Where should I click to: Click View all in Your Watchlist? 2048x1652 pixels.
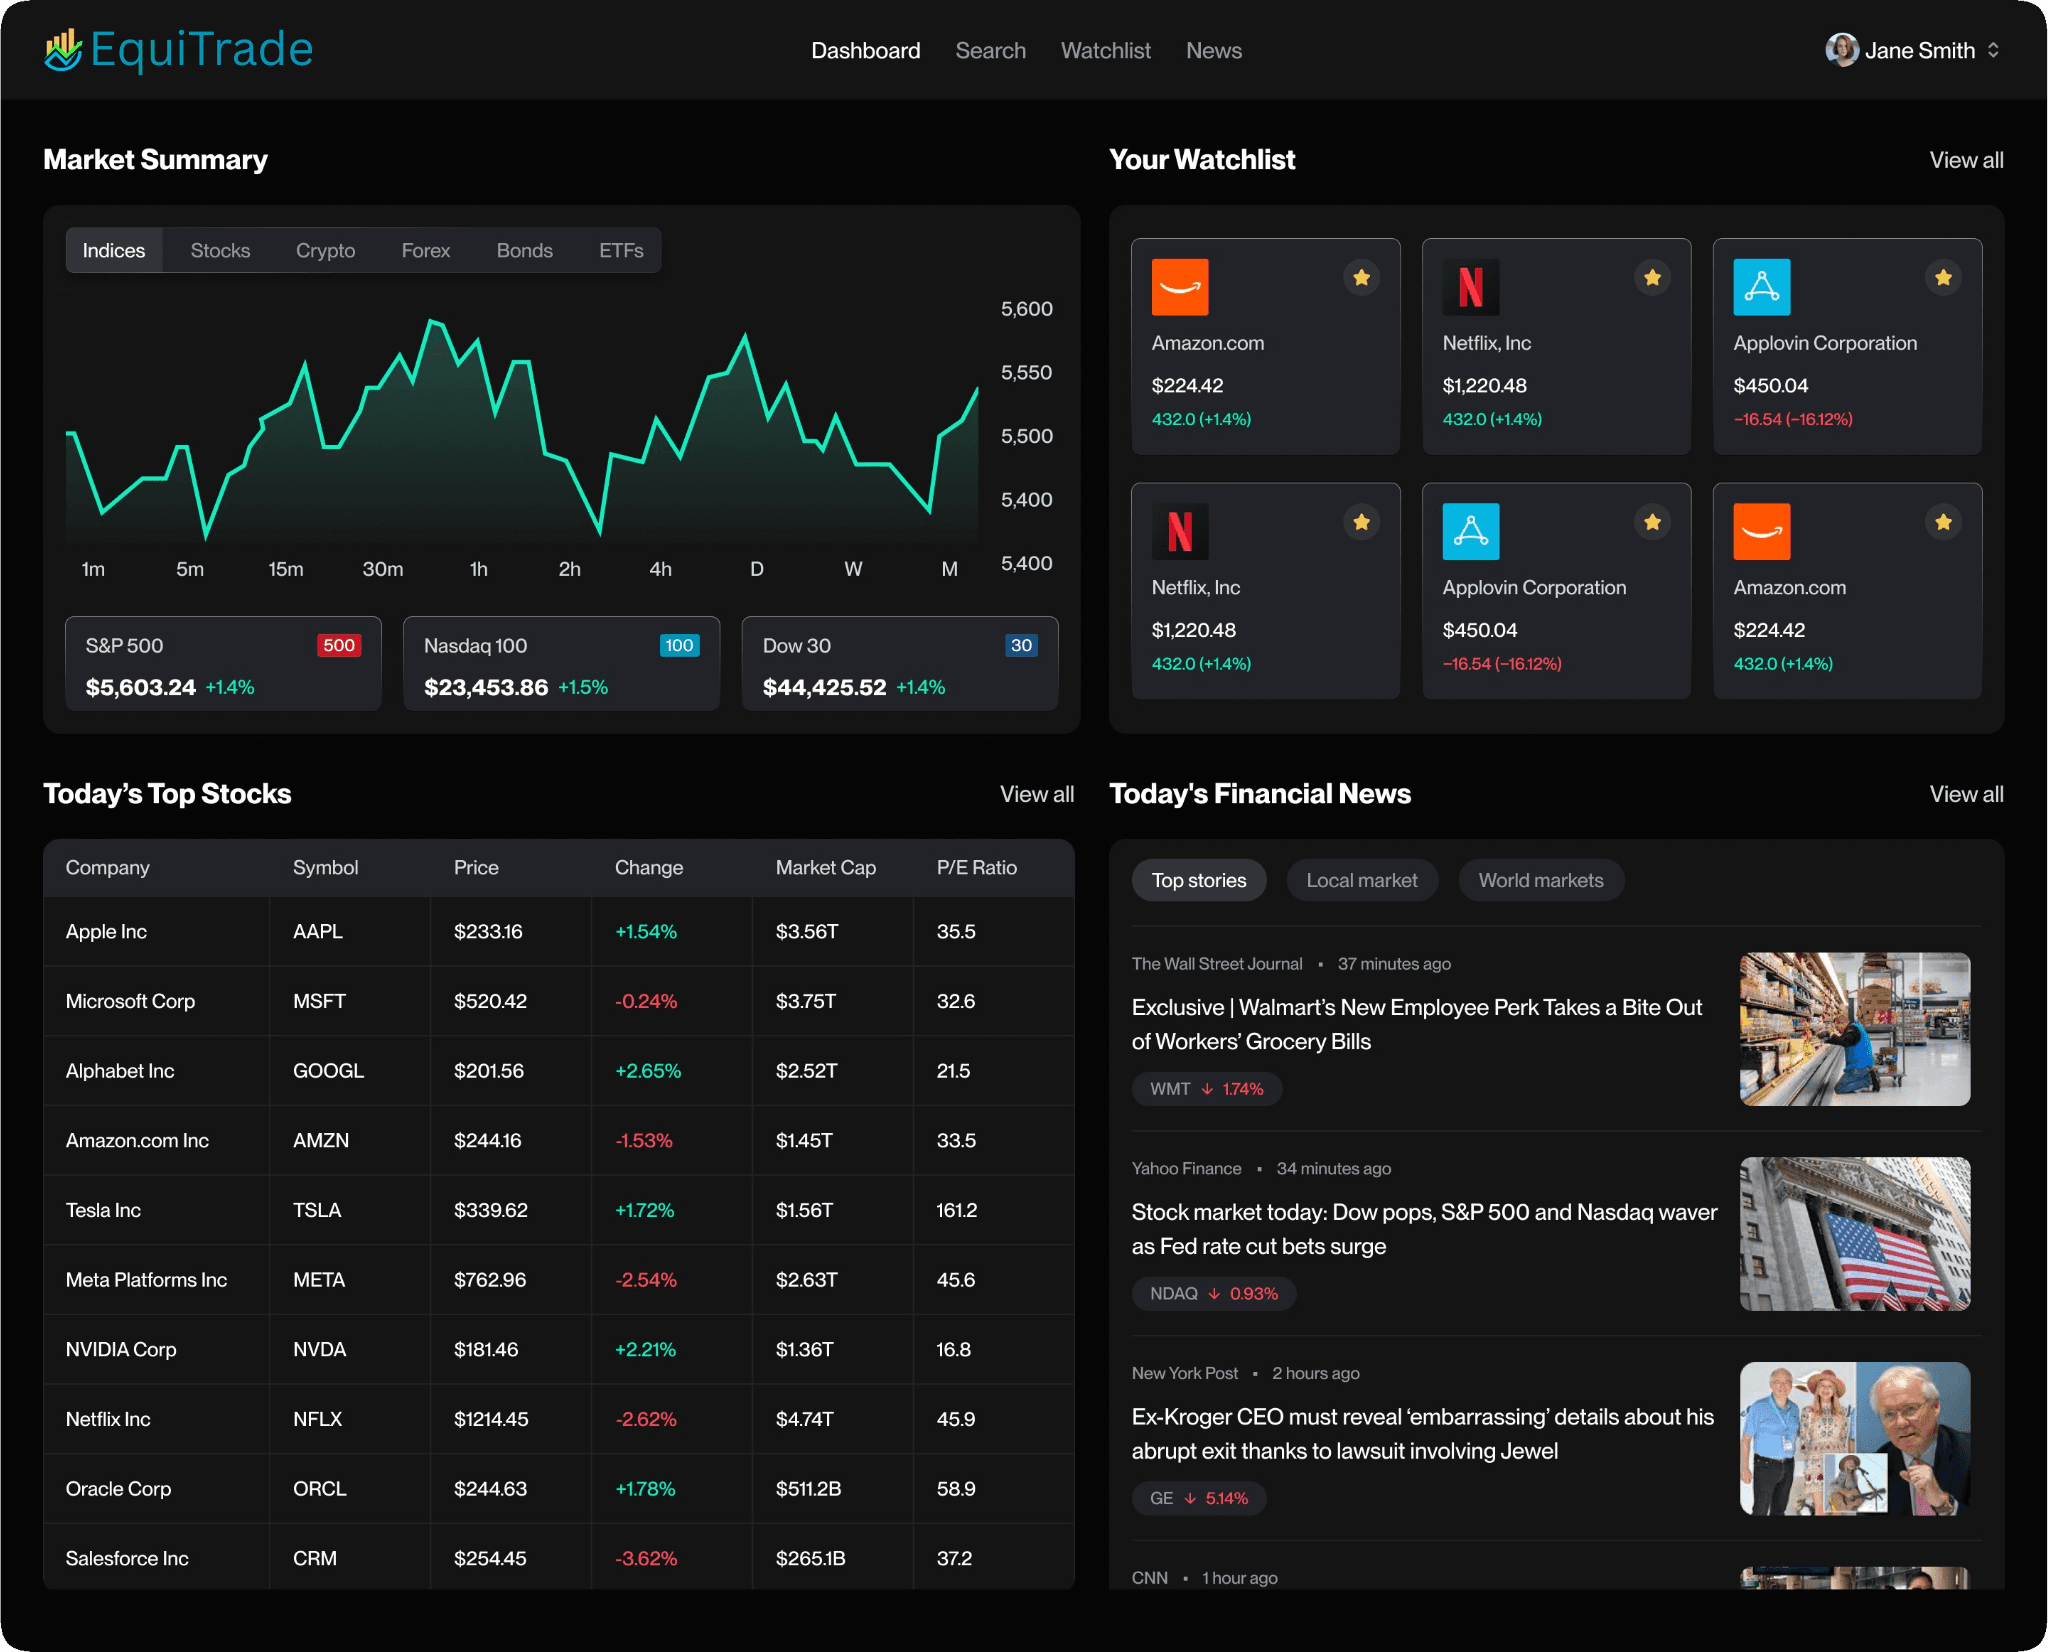1965,159
